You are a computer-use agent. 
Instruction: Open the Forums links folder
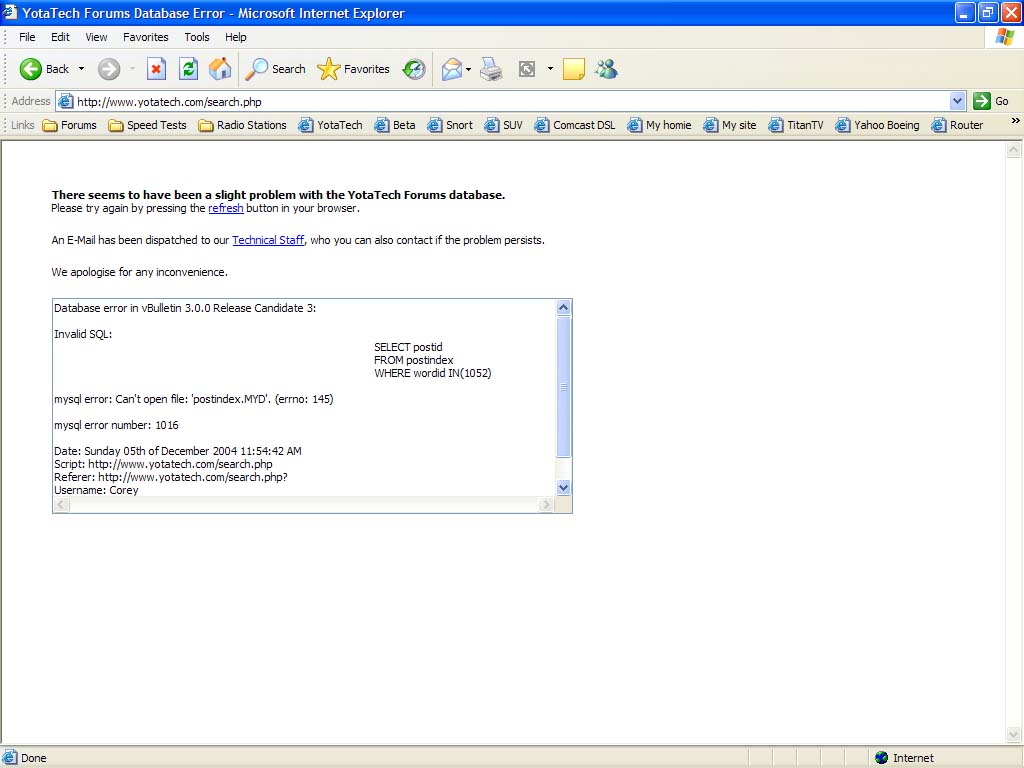[x=69, y=125]
